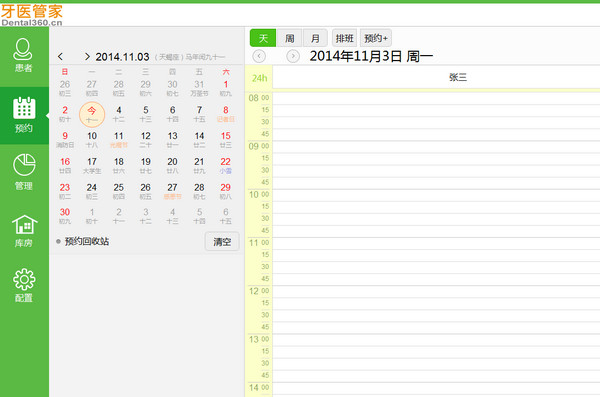
Task: Open the 库房 (warehouse) sidebar section
Action: click(x=24, y=231)
